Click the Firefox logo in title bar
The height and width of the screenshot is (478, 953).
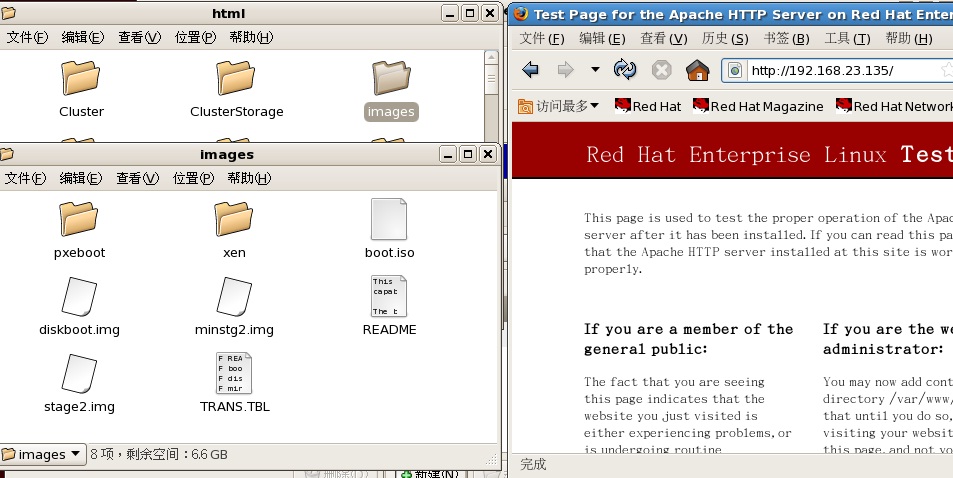[x=520, y=13]
